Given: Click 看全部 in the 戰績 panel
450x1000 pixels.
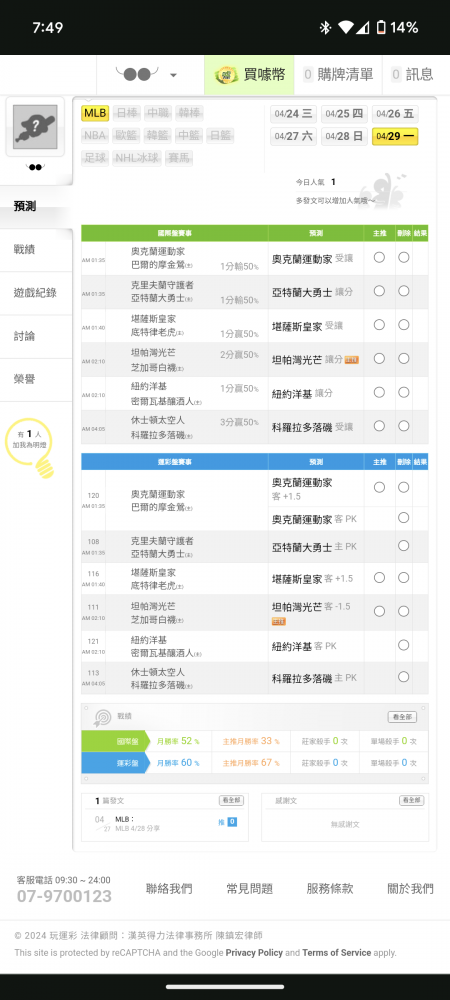Looking at the screenshot, I should pos(402,717).
